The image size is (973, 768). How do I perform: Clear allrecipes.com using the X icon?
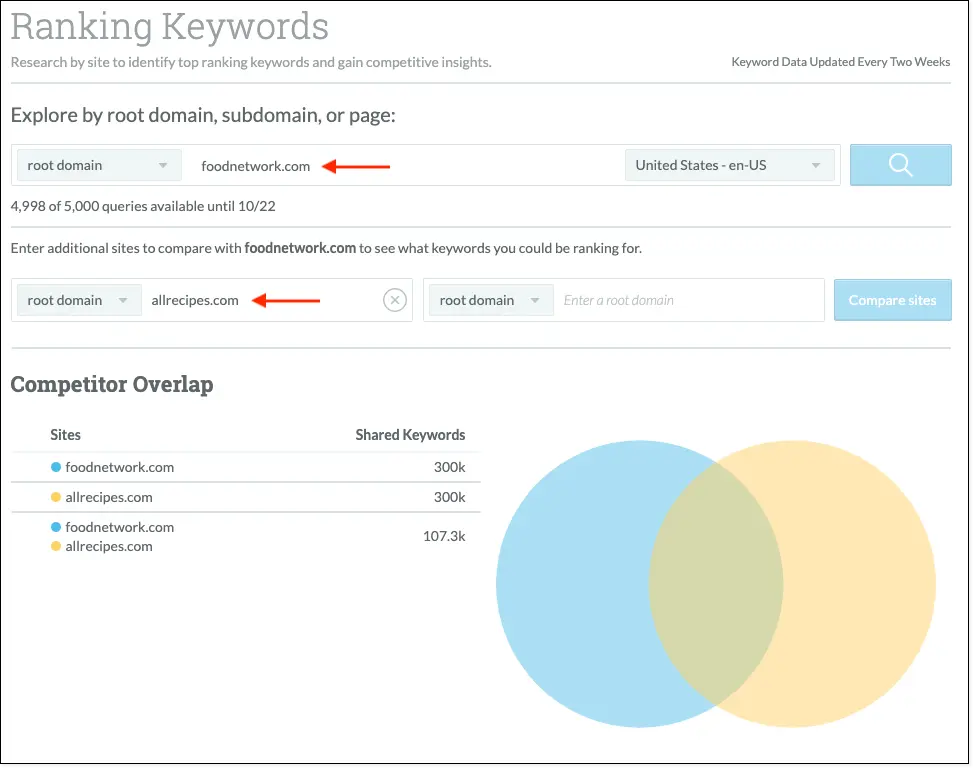click(x=394, y=299)
